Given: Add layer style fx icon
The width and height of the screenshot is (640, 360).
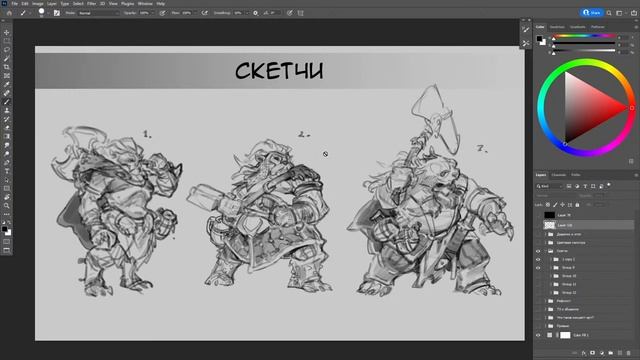Looking at the screenshot, I should pos(584,353).
